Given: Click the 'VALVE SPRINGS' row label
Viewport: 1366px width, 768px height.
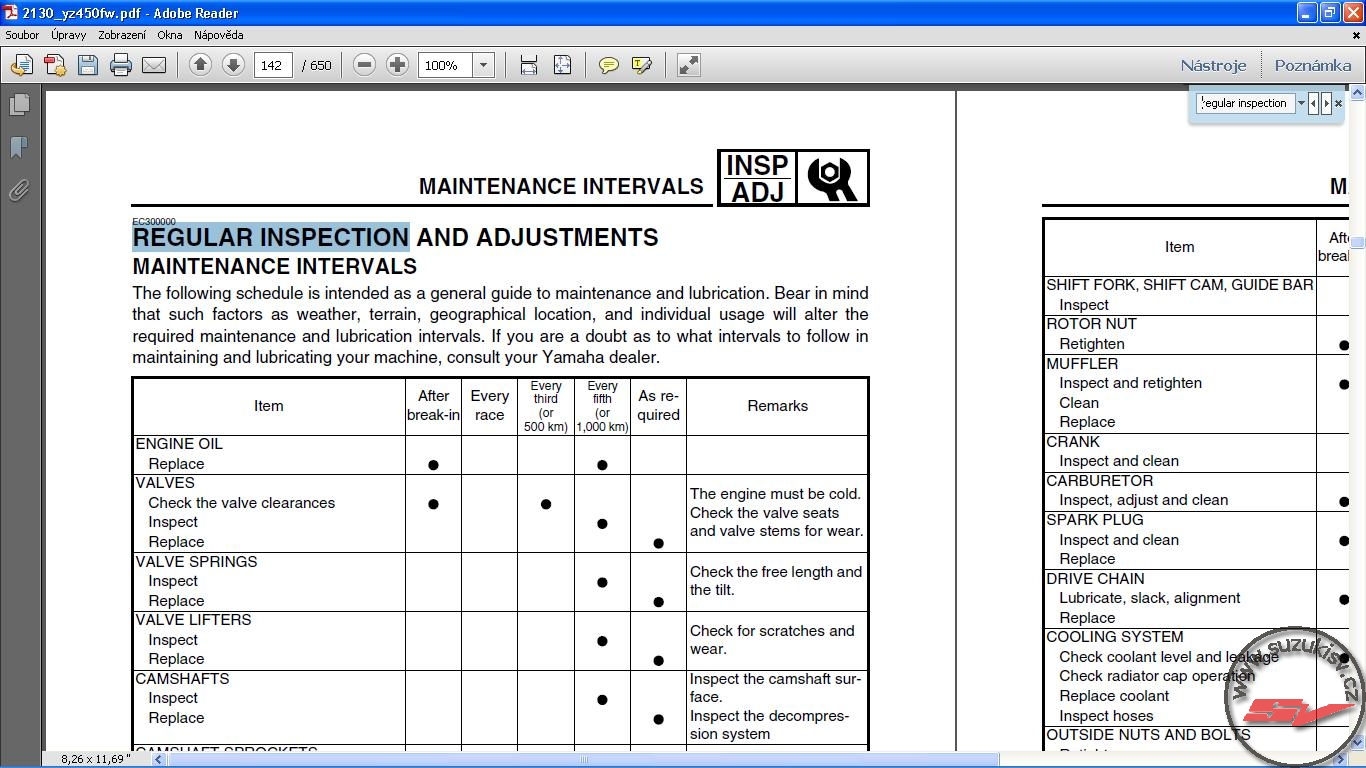Looking at the screenshot, I should point(196,562).
